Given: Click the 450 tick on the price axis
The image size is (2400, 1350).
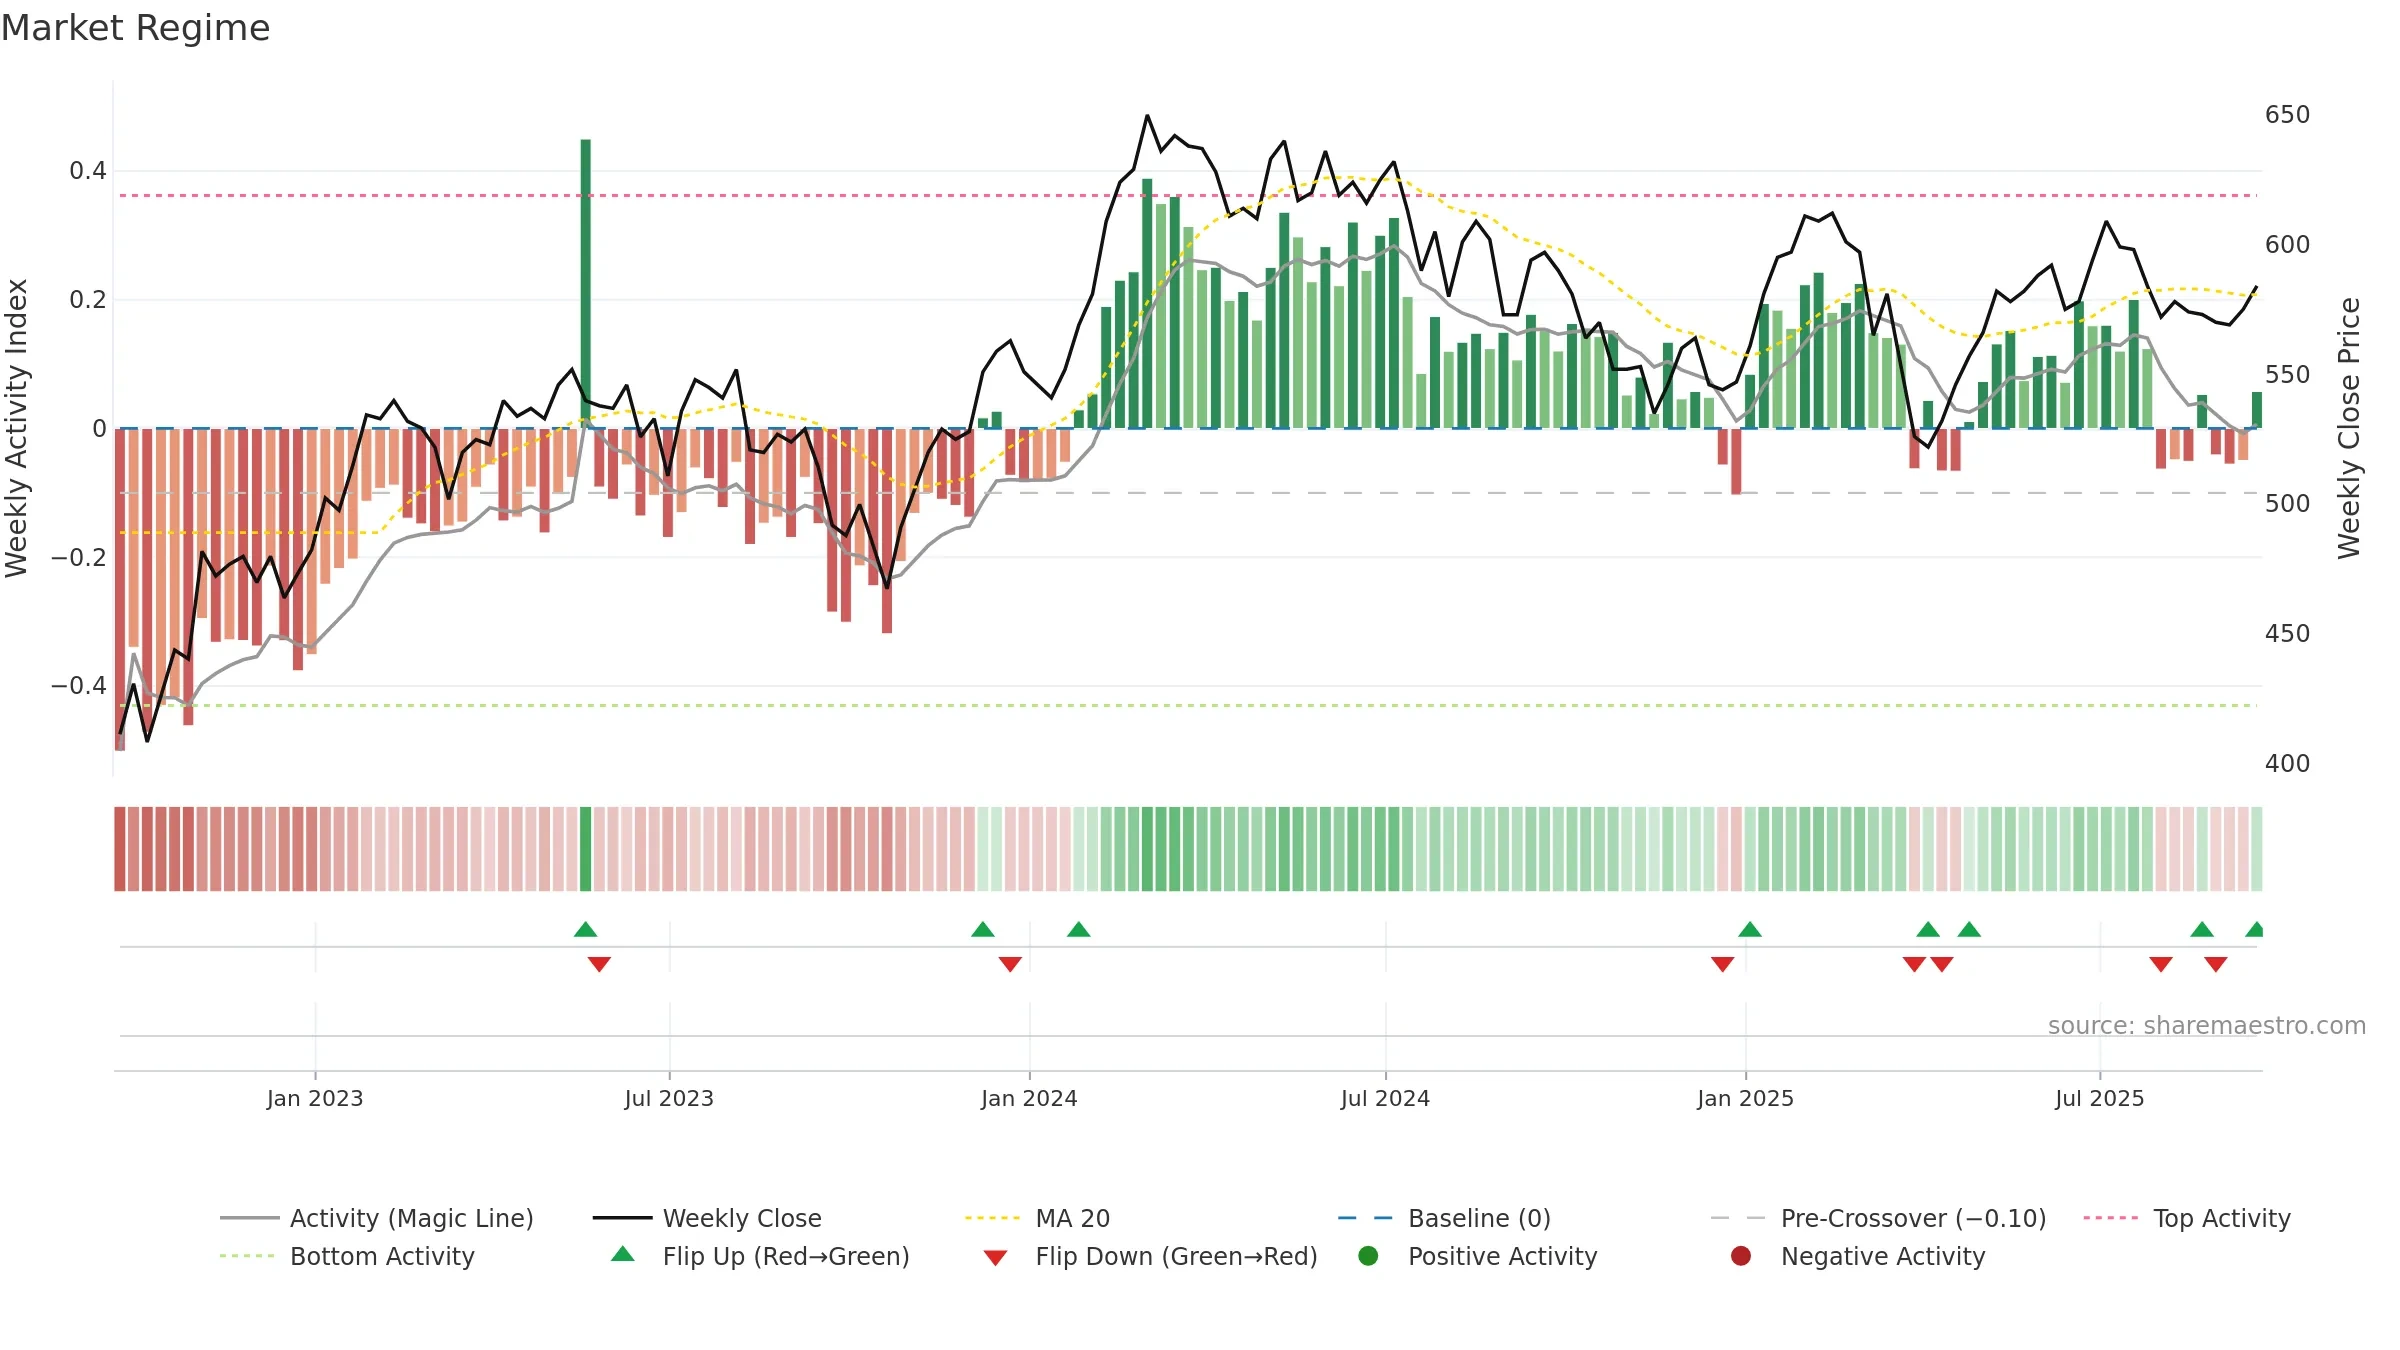Looking at the screenshot, I should [2288, 634].
